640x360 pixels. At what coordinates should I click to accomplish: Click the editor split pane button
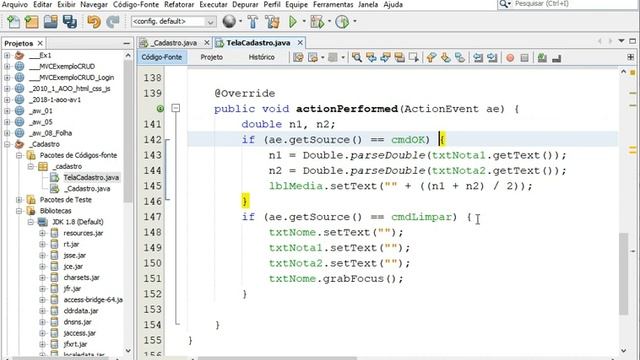click(x=631, y=57)
